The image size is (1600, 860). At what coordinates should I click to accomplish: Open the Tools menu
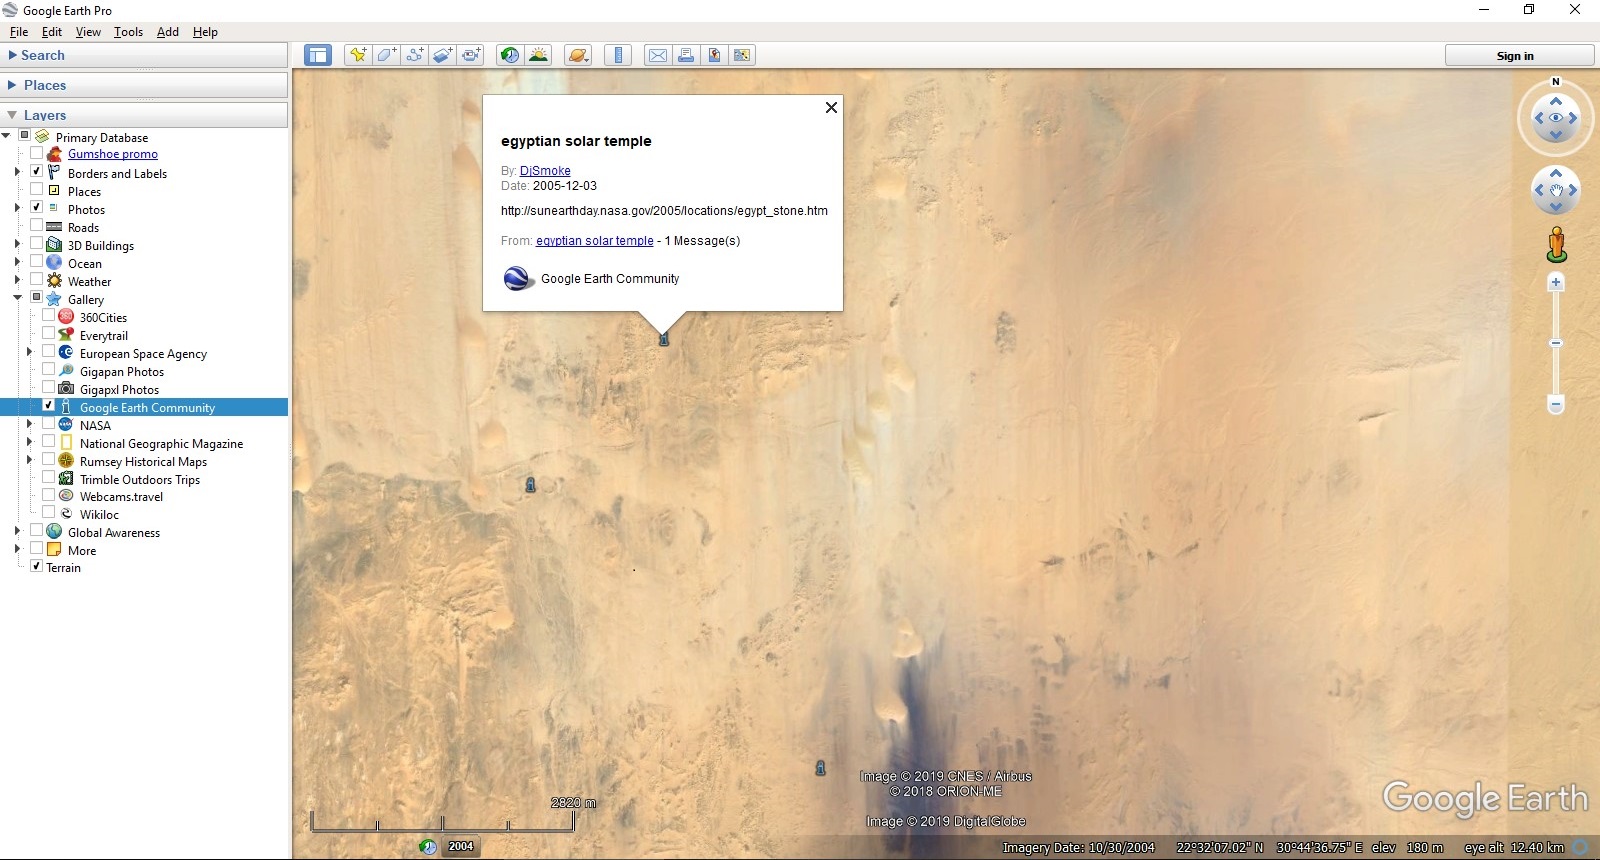click(128, 32)
